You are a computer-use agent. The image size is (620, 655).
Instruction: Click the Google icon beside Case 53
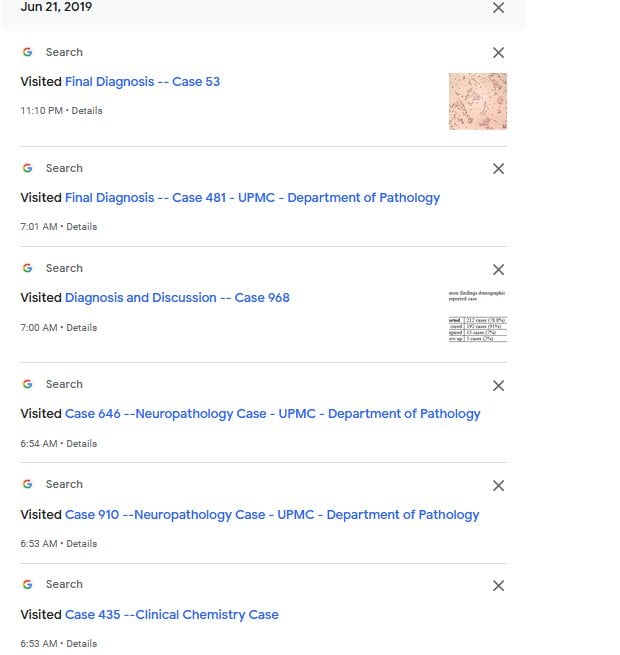click(x=28, y=52)
